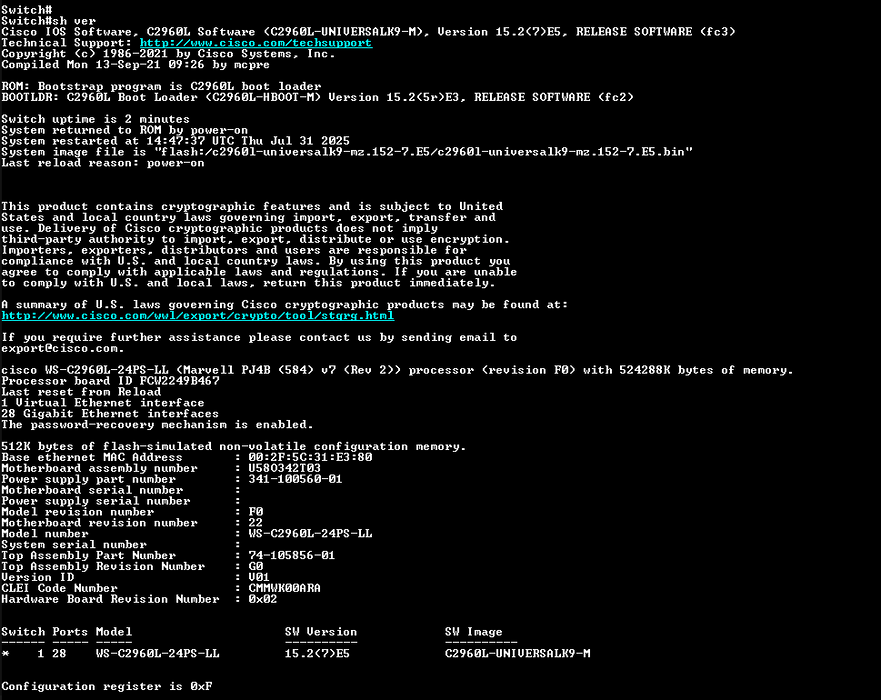The image size is (881, 700).
Task: Click the '22' Motherboard revision number value
Action: tap(256, 523)
